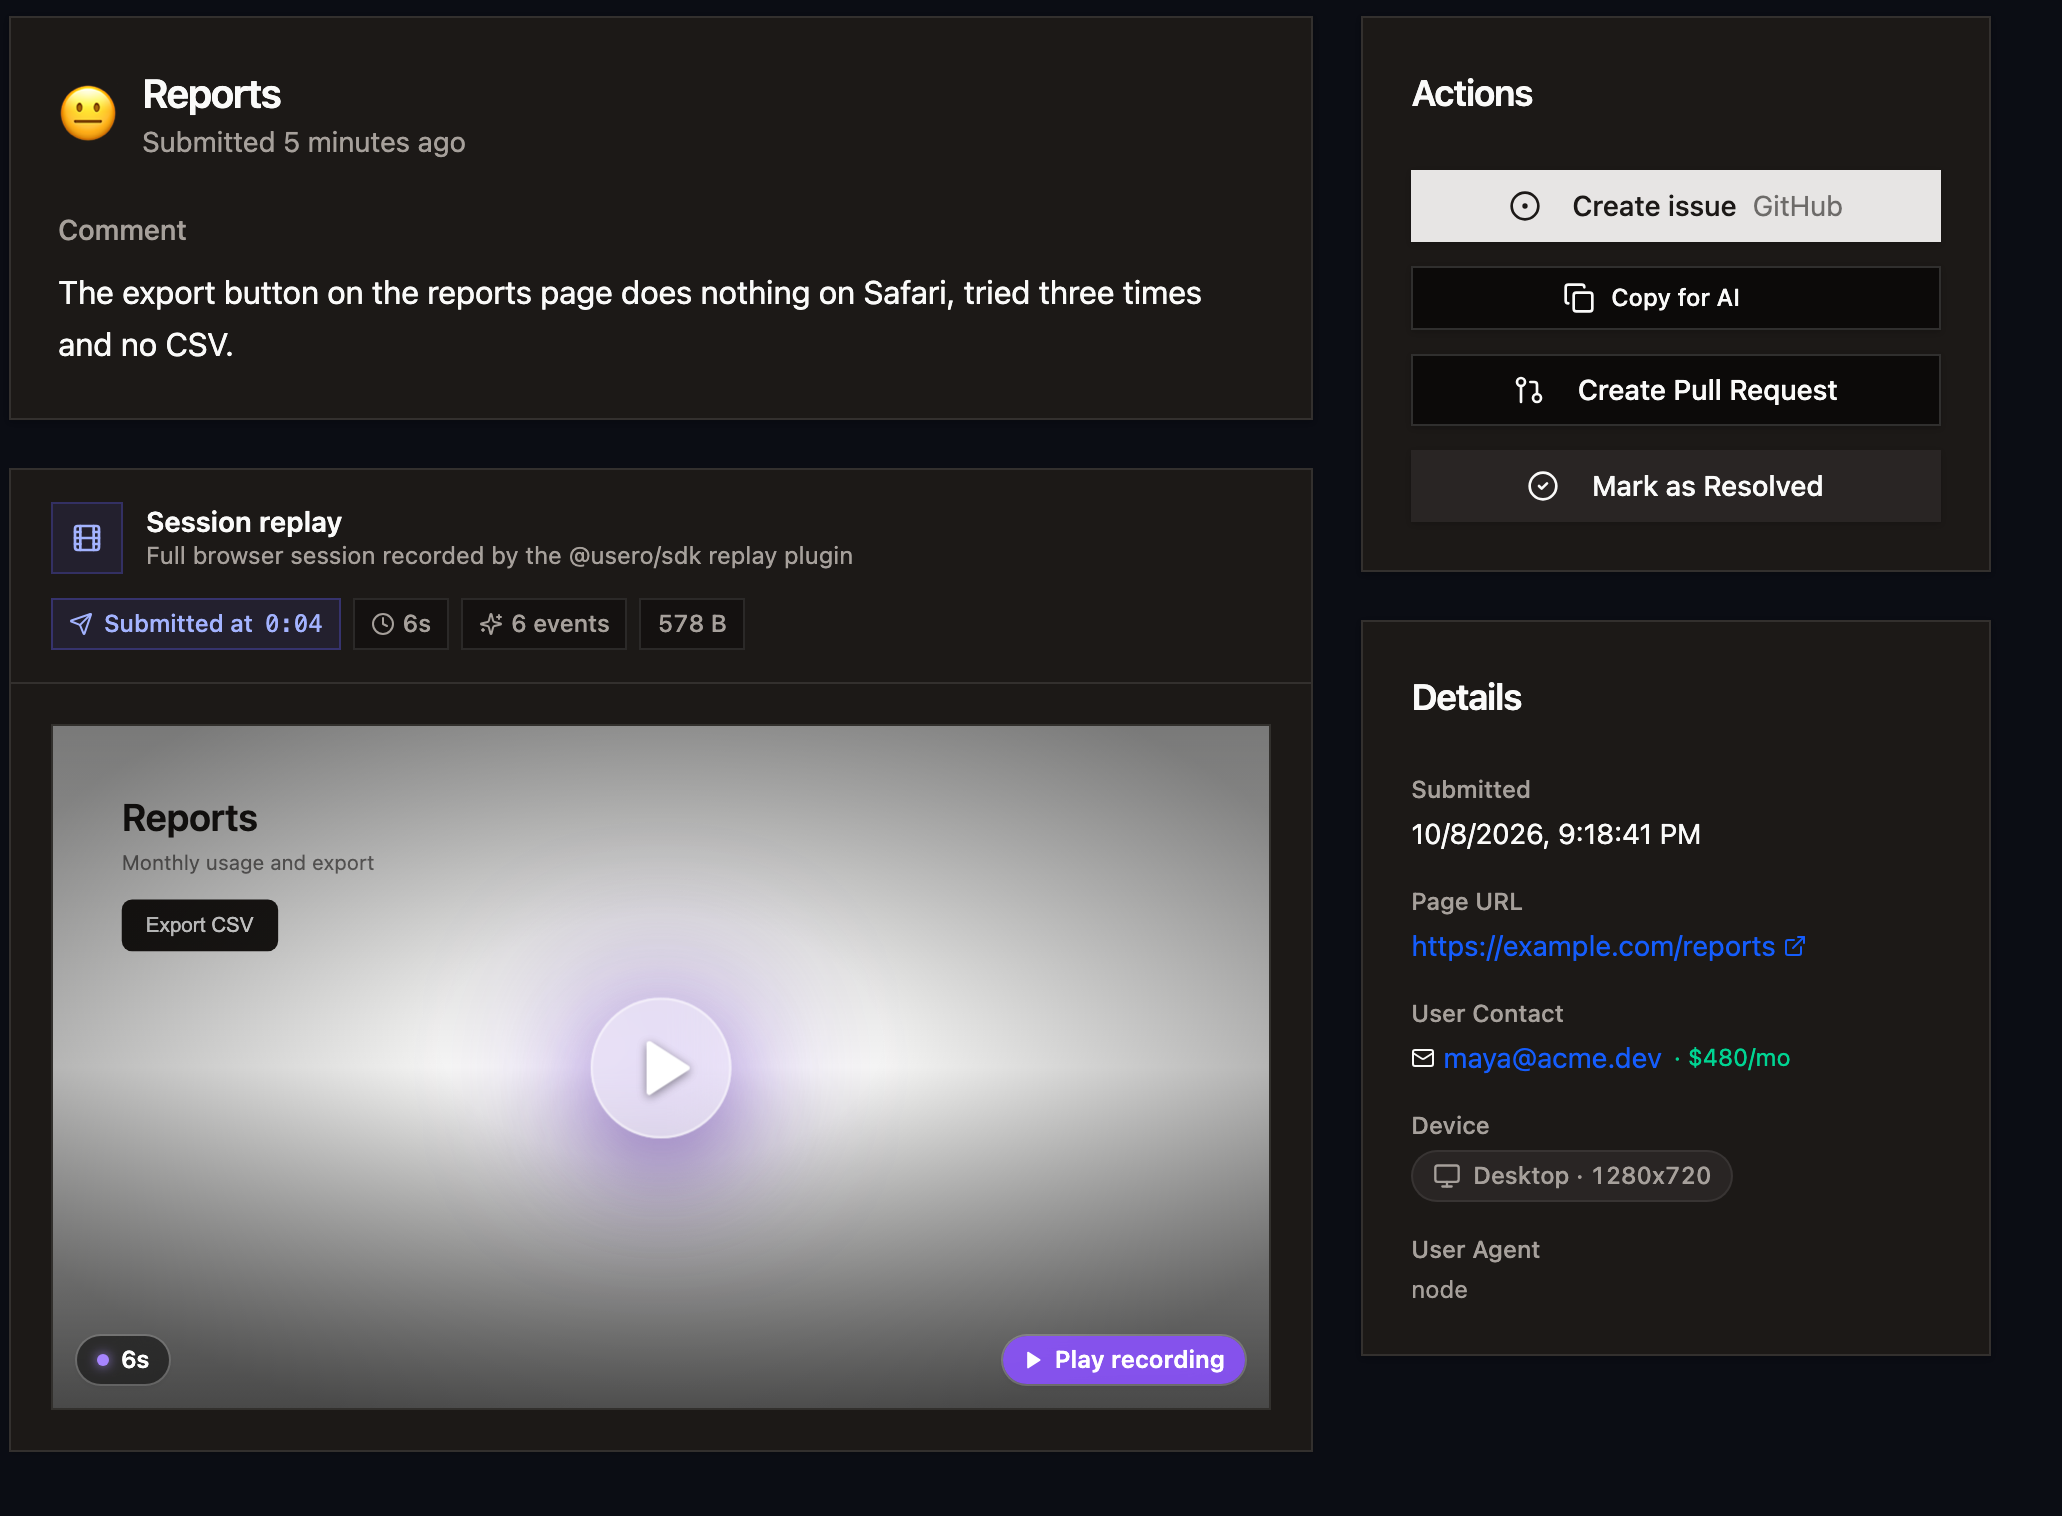Viewport: 2062px width, 1516px height.
Task: Click the circle-dot issue icon
Action: click(x=1525, y=206)
